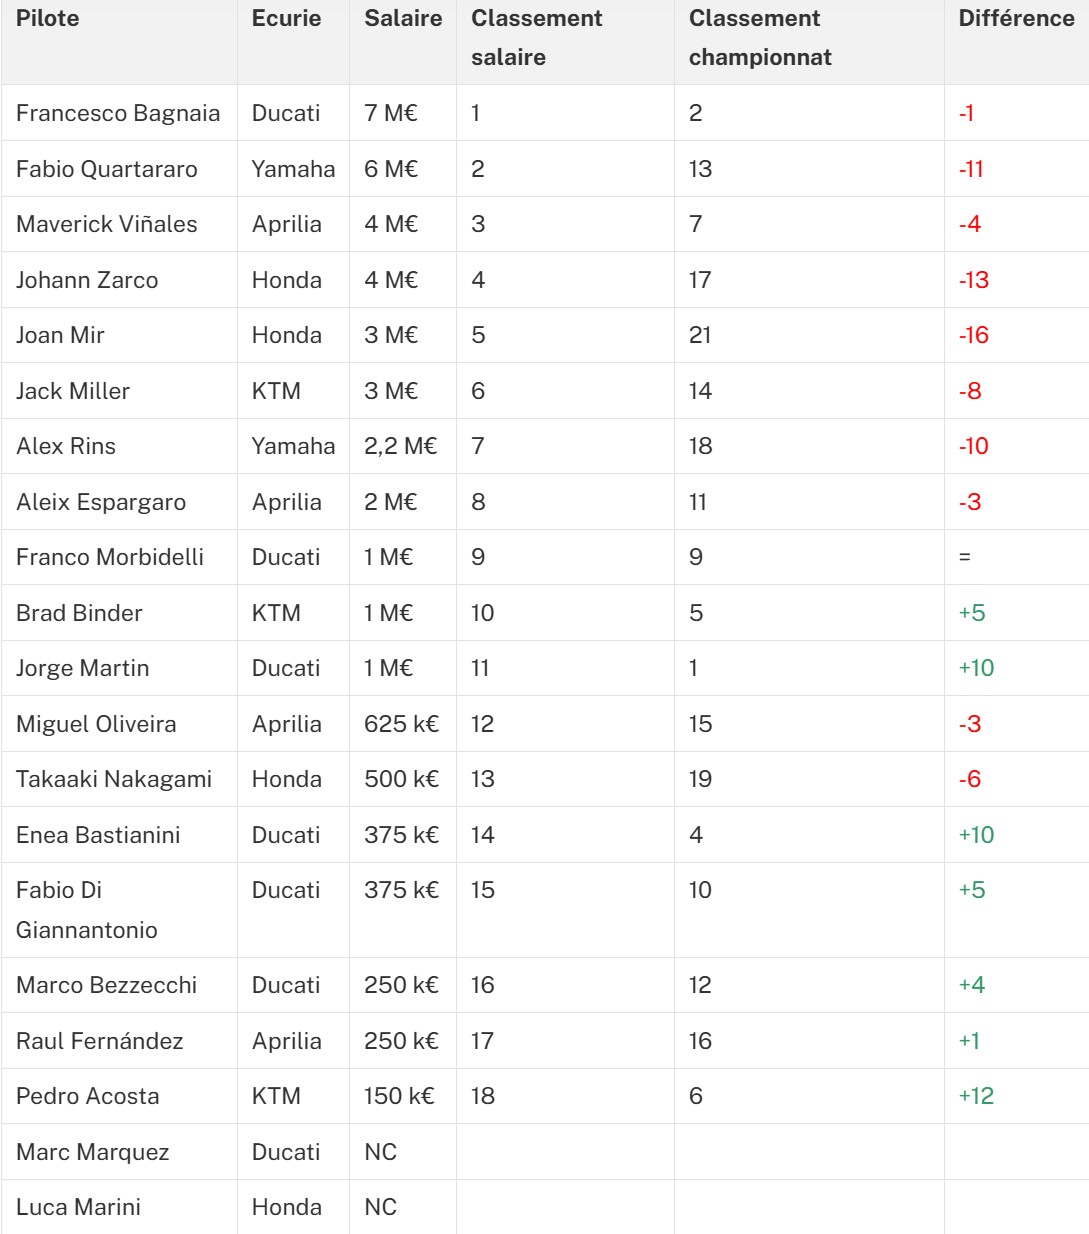This screenshot has height=1234, width=1089.
Task: Select Franco Morbidelli's equal sign difference cell
Action: pos(965,557)
